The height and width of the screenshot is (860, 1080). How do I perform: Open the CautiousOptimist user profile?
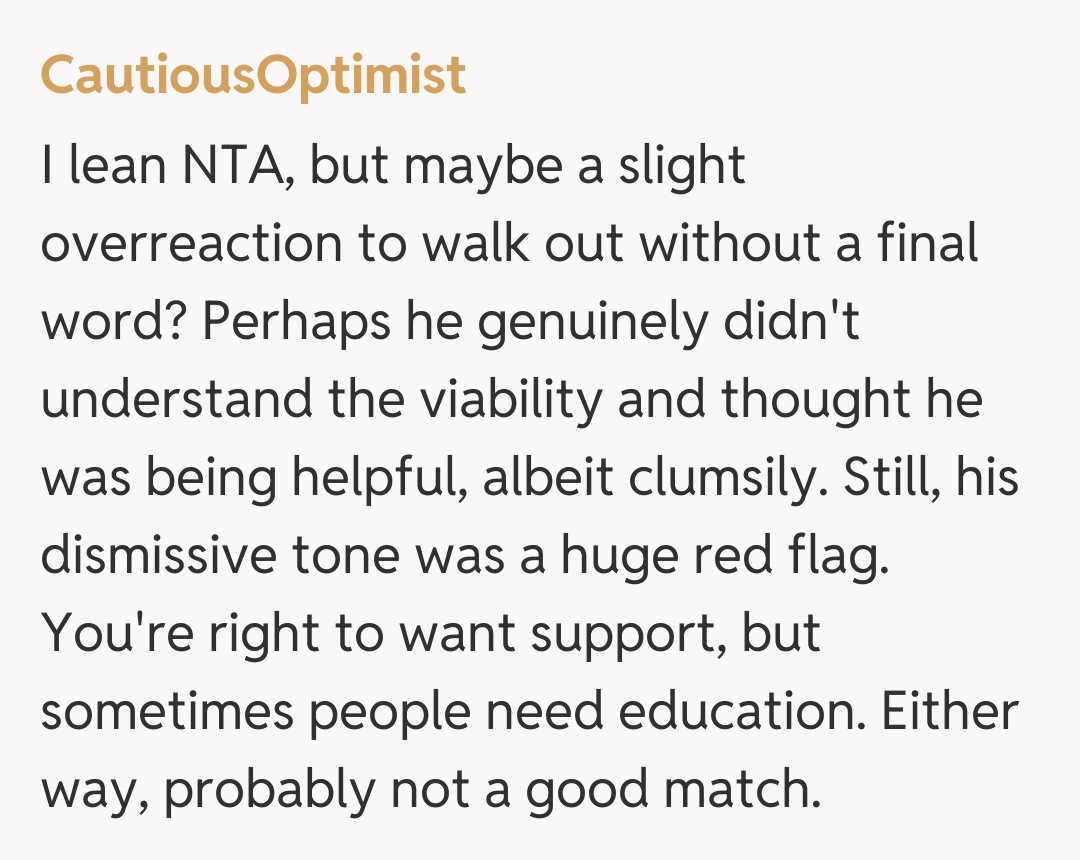click(253, 76)
